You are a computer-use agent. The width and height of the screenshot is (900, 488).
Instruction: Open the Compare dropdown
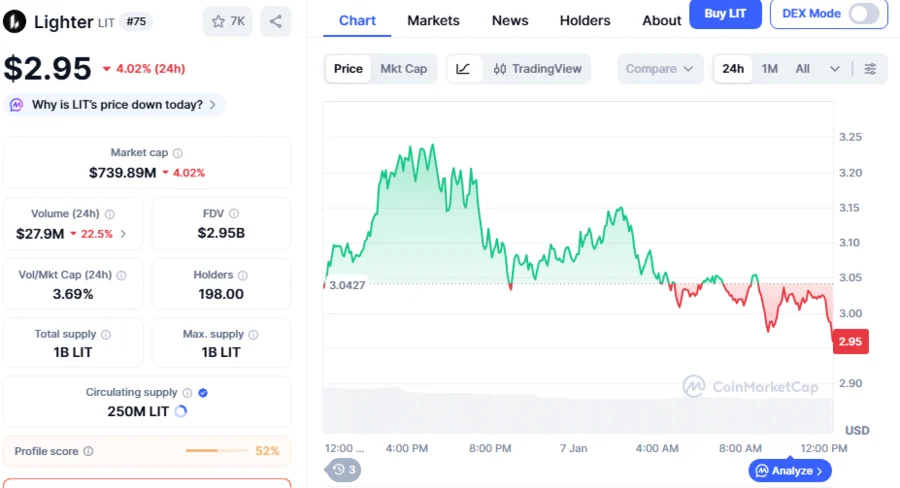659,69
